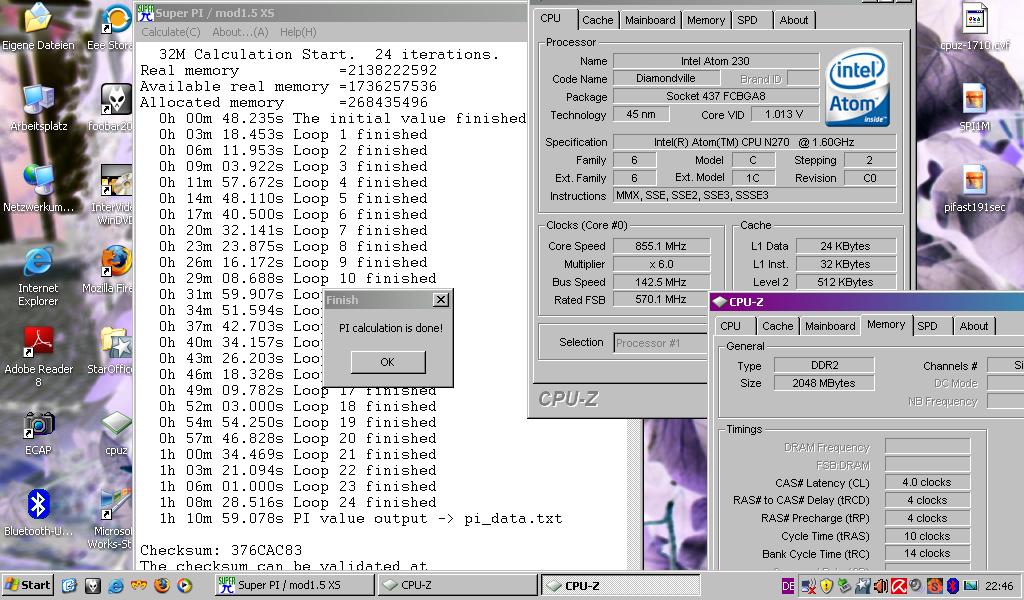
Task: Open cpuz-1710.cvf file on desktop
Action: 974,27
